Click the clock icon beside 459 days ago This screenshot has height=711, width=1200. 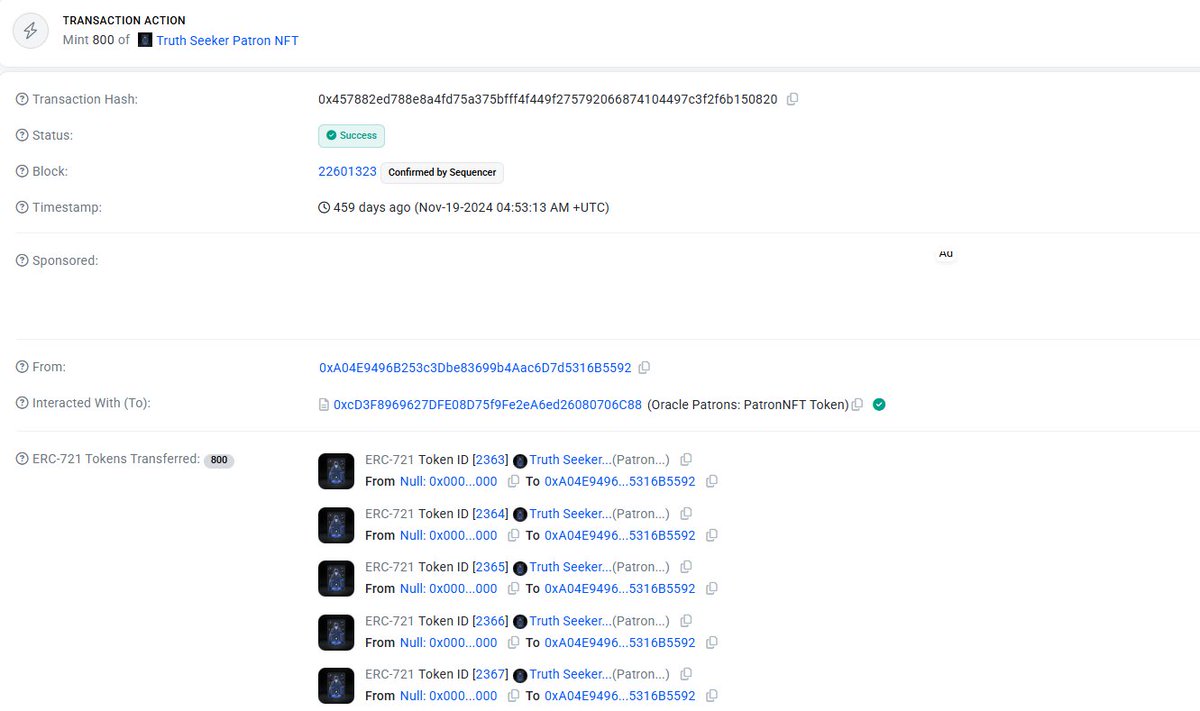coord(324,208)
